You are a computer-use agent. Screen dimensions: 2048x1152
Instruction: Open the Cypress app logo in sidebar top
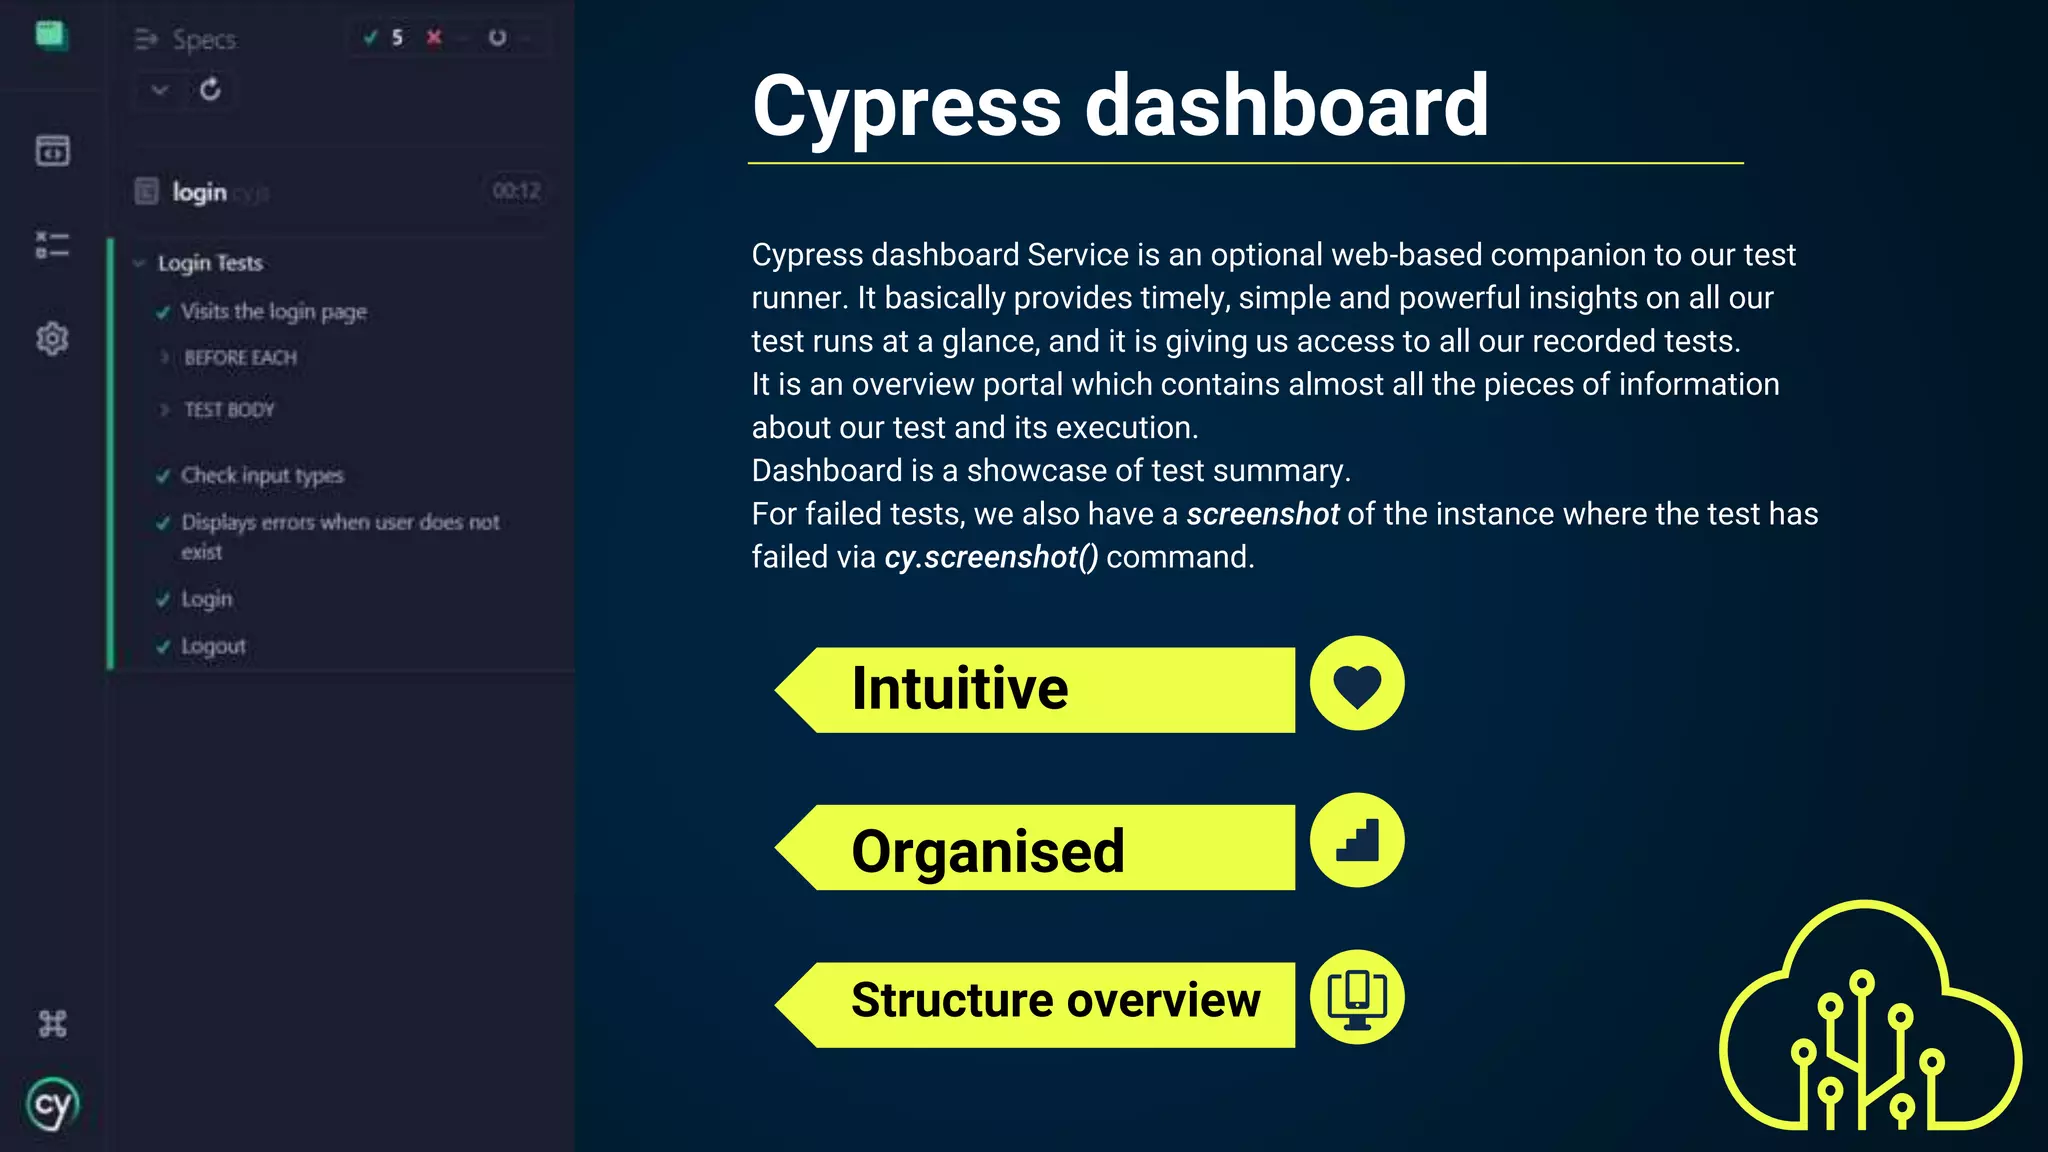51,36
